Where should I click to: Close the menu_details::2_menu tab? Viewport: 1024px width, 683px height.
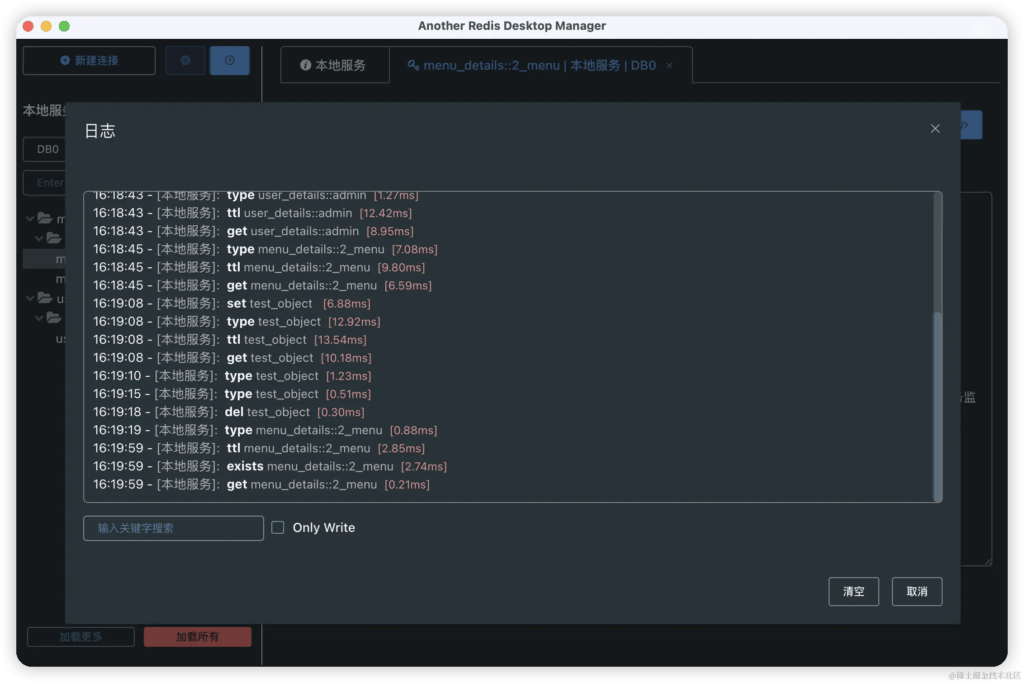(670, 66)
